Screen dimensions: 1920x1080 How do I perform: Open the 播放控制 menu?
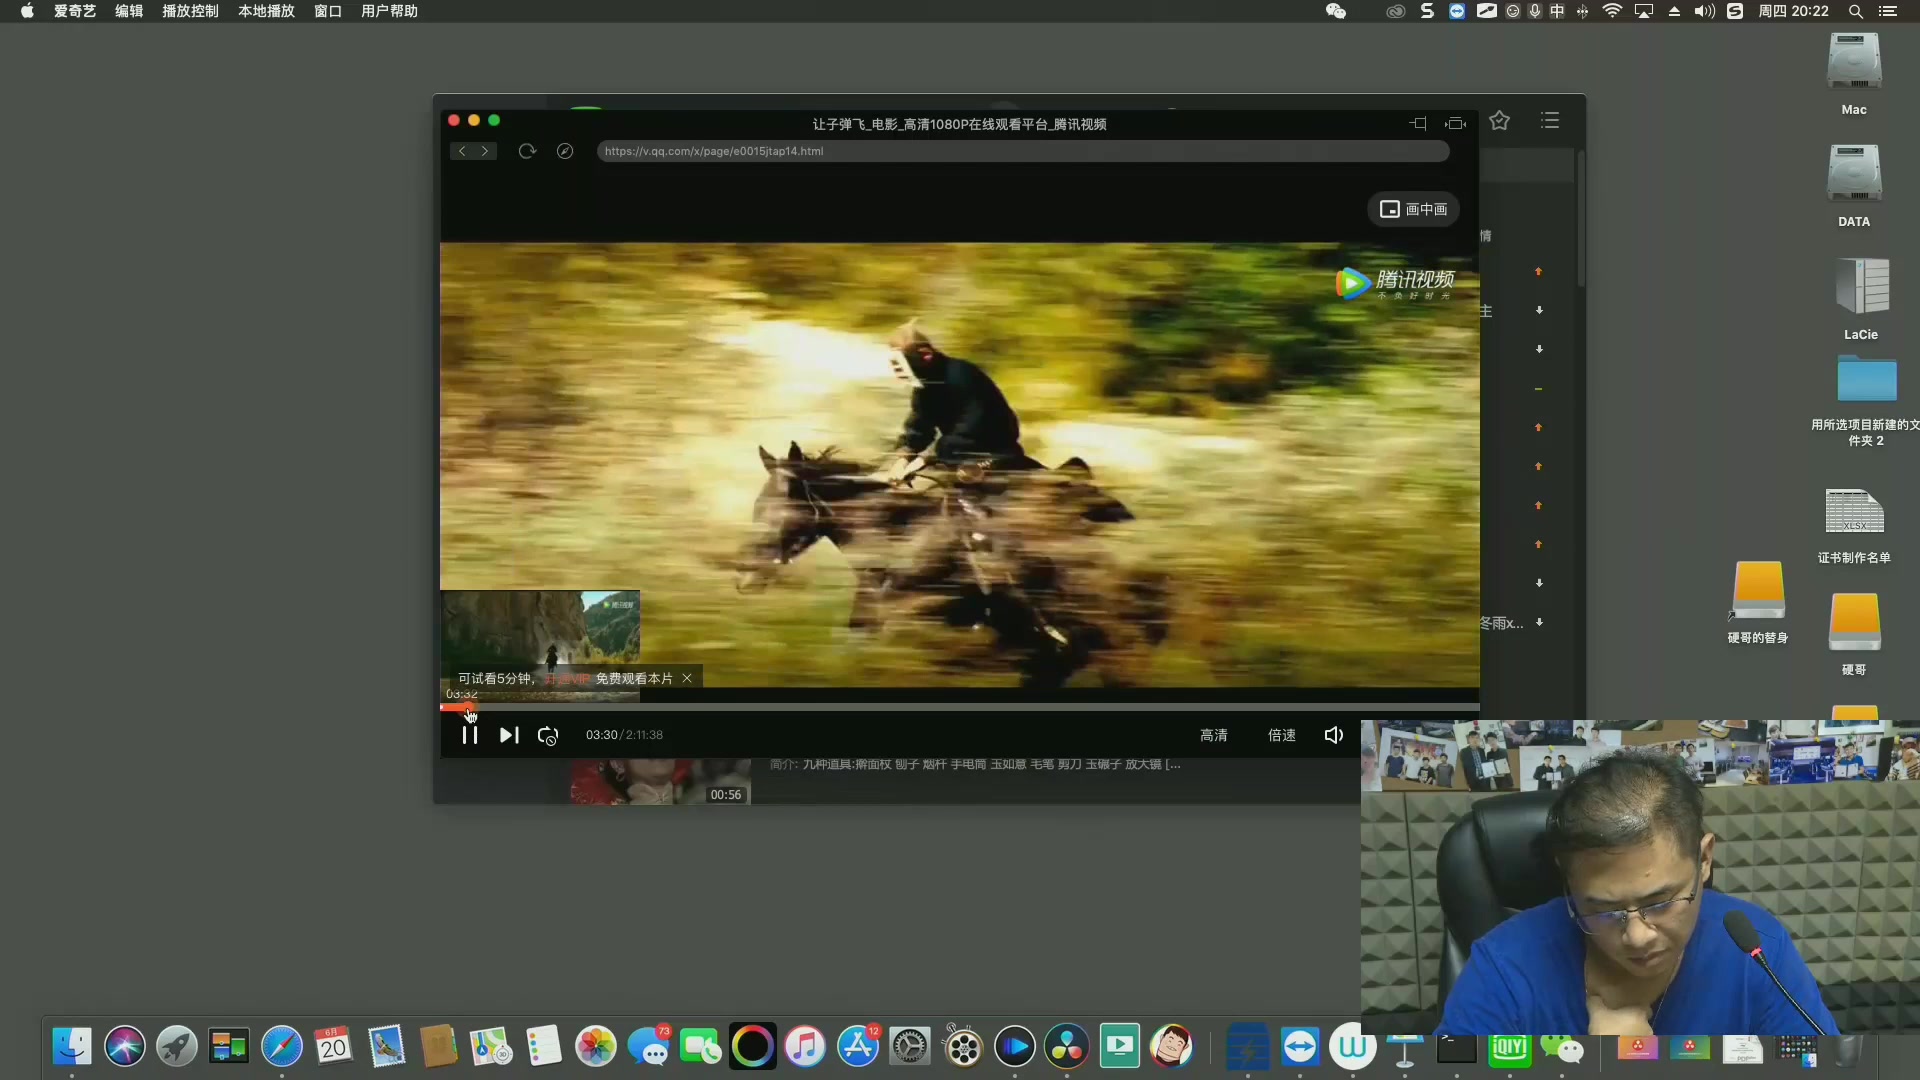point(190,11)
